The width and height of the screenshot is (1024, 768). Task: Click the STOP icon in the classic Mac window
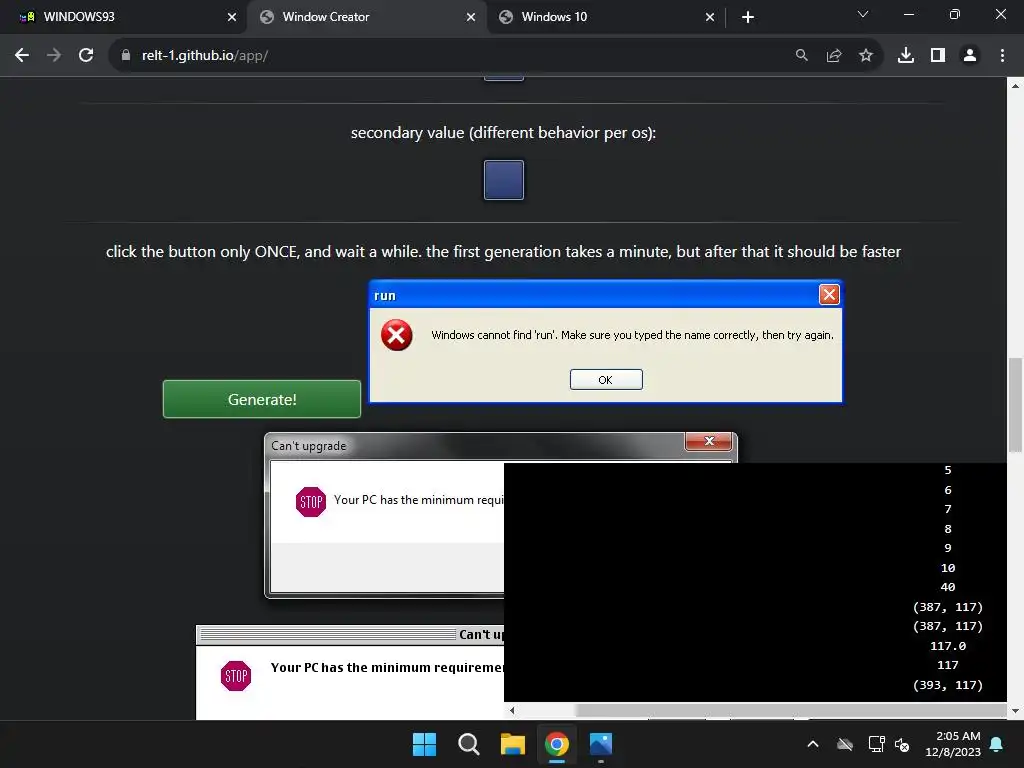point(236,676)
